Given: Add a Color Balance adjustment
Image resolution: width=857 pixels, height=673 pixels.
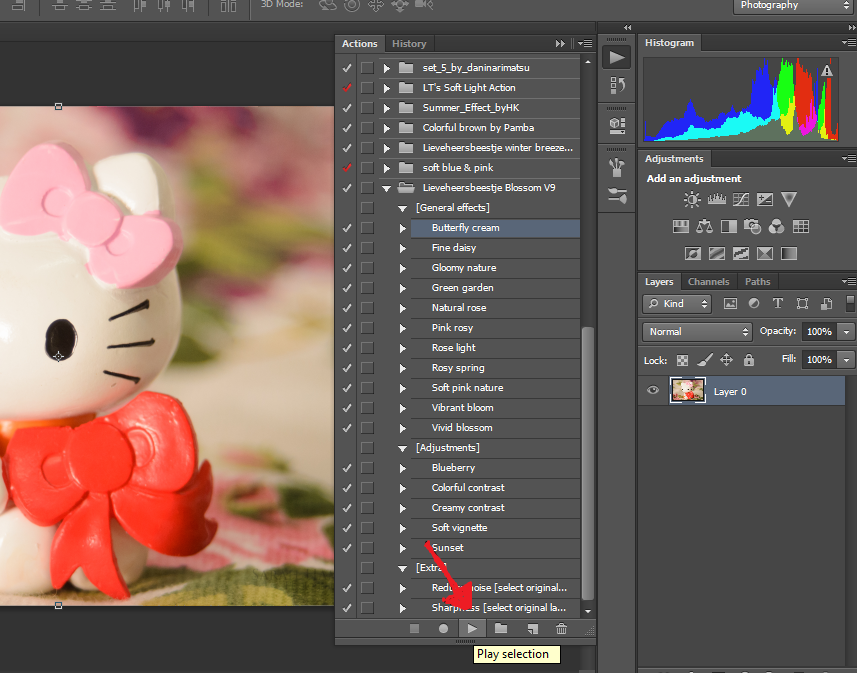Looking at the screenshot, I should click(x=705, y=226).
